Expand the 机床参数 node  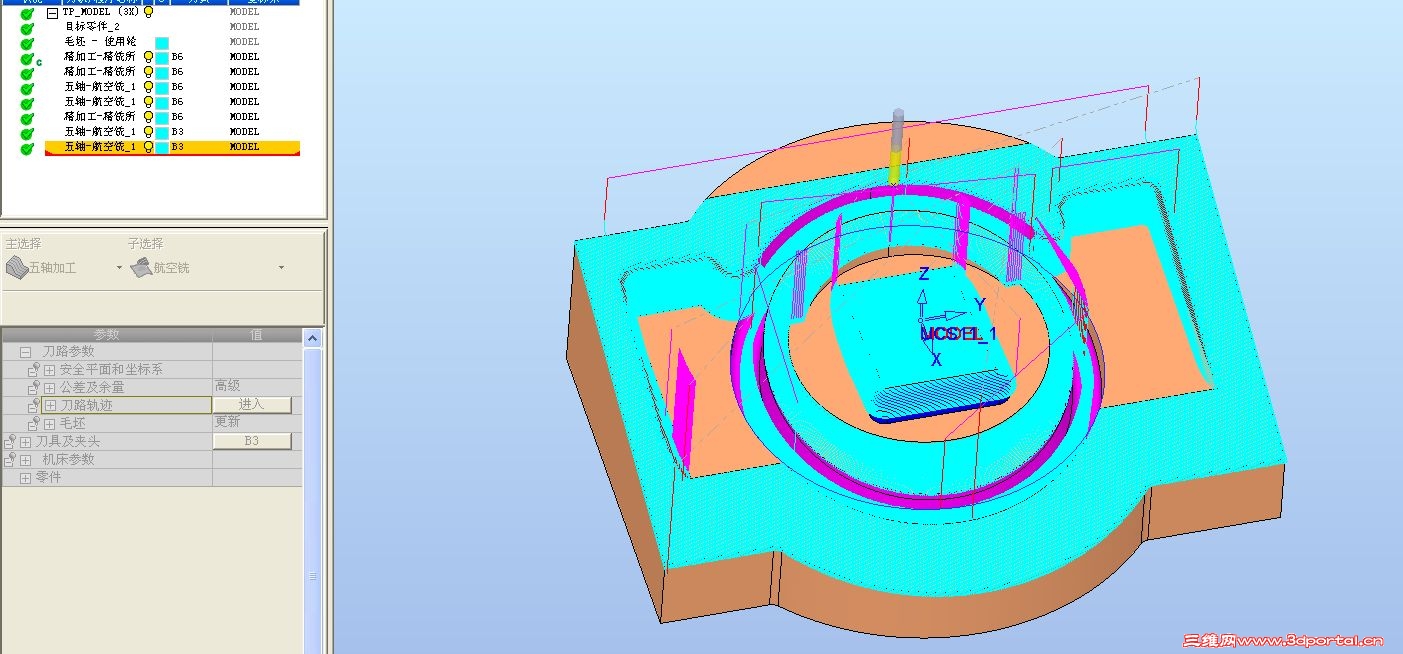pyautogui.click(x=26, y=460)
